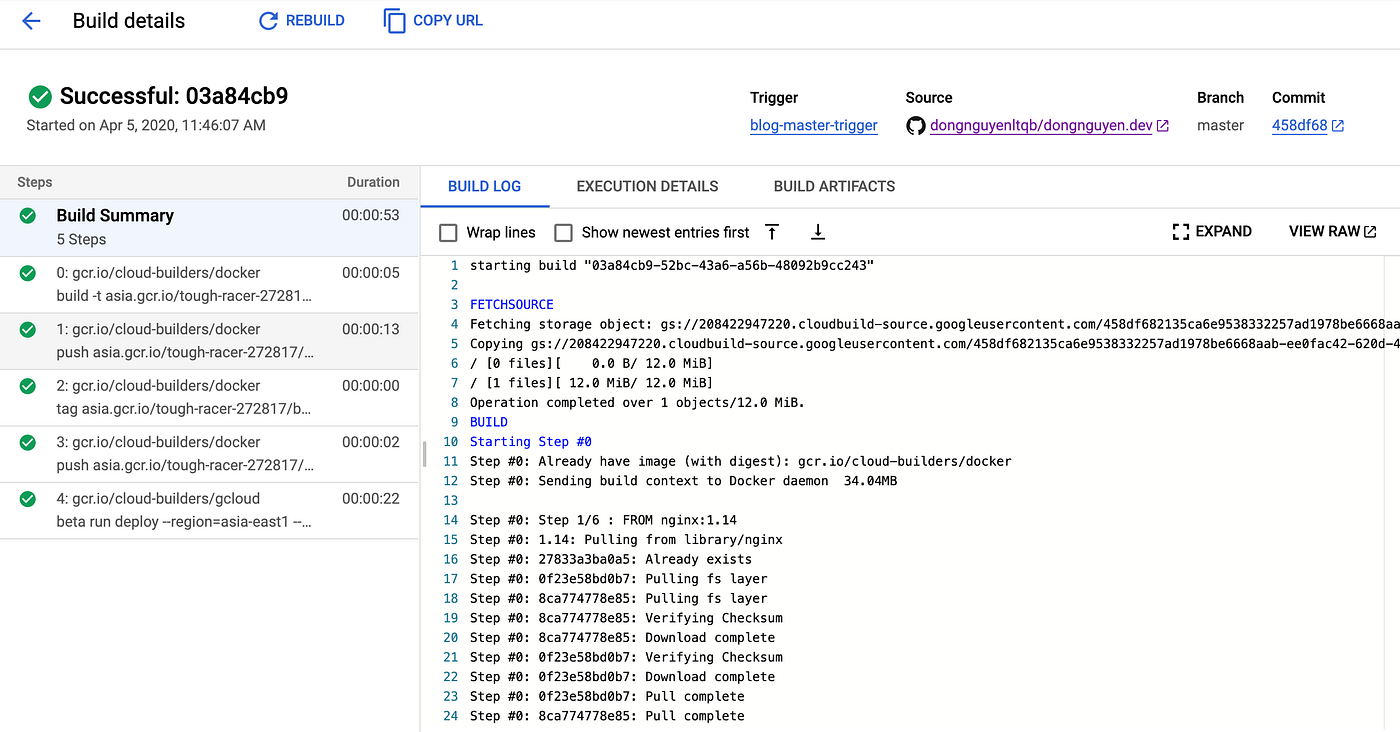Click the green check icon for step 2
The image size is (1400, 732).
28,386
